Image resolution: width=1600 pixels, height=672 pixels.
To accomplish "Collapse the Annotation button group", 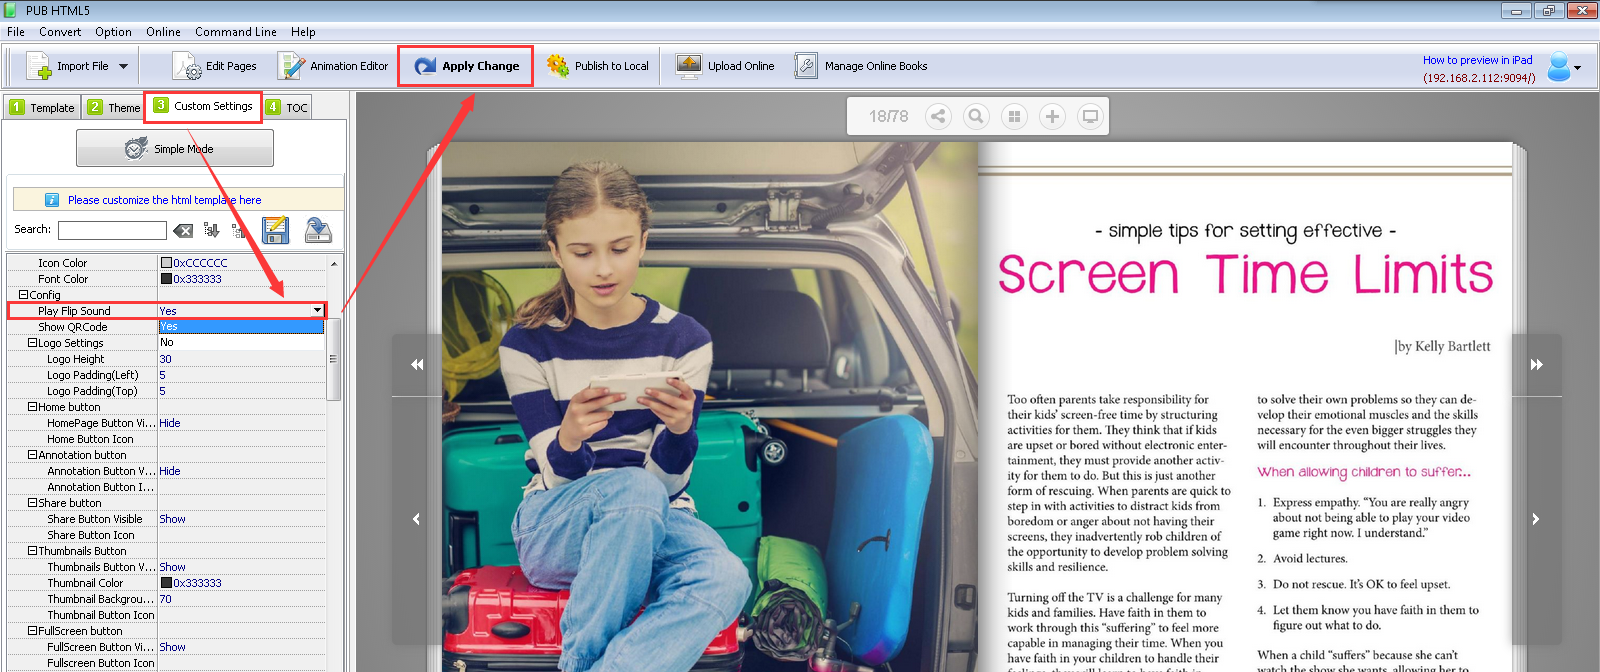I will pyautogui.click(x=32, y=455).
